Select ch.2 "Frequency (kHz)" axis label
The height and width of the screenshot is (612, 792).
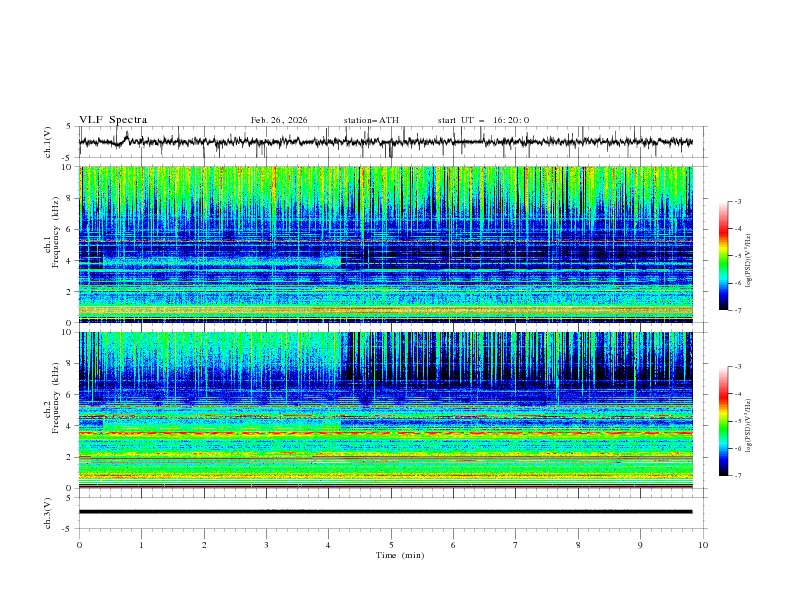point(56,398)
